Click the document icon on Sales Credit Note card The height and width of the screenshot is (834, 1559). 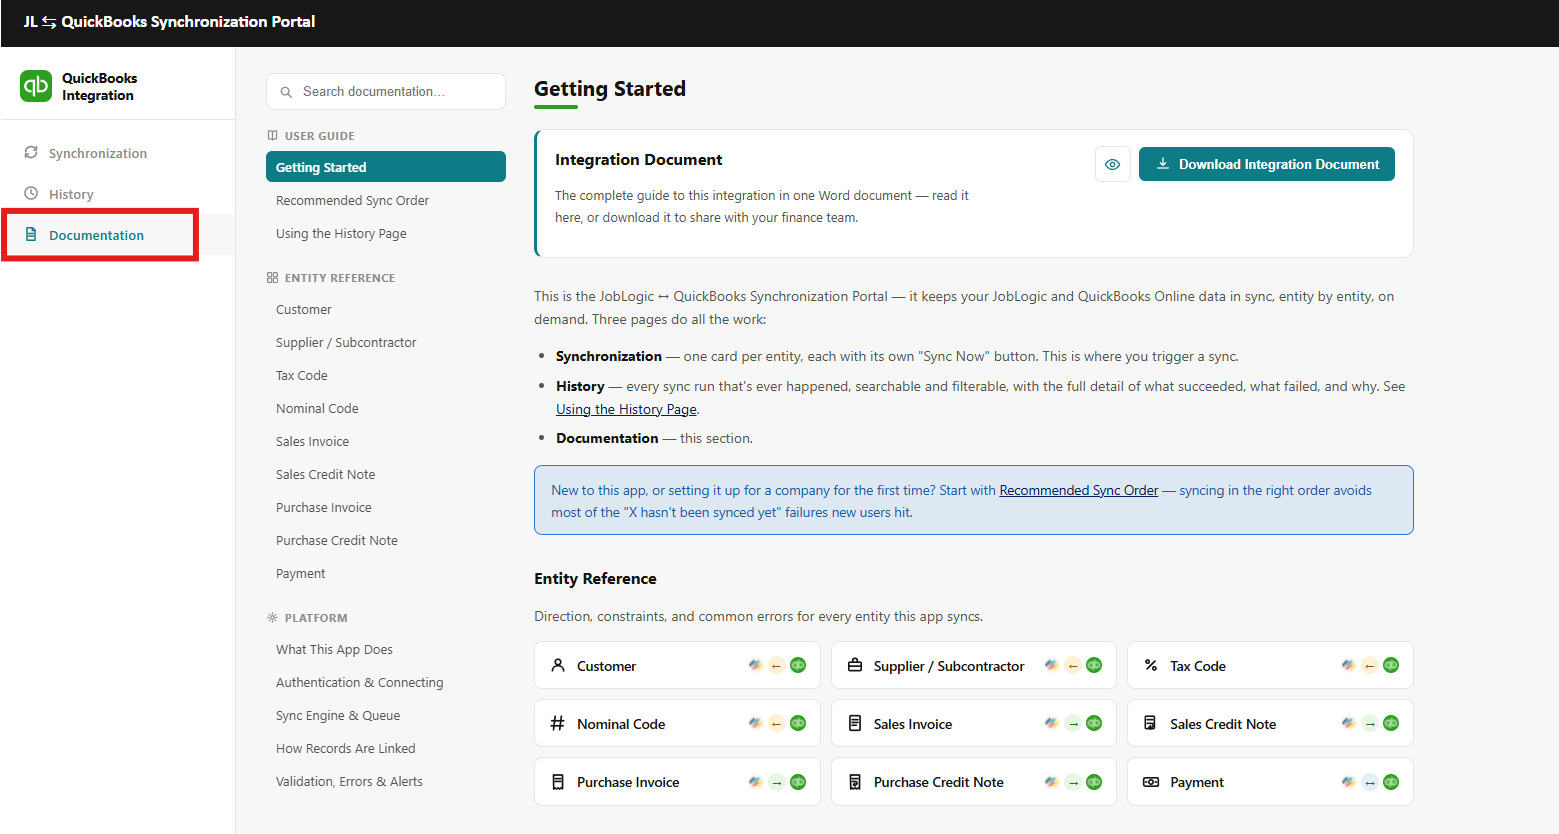pos(1151,723)
